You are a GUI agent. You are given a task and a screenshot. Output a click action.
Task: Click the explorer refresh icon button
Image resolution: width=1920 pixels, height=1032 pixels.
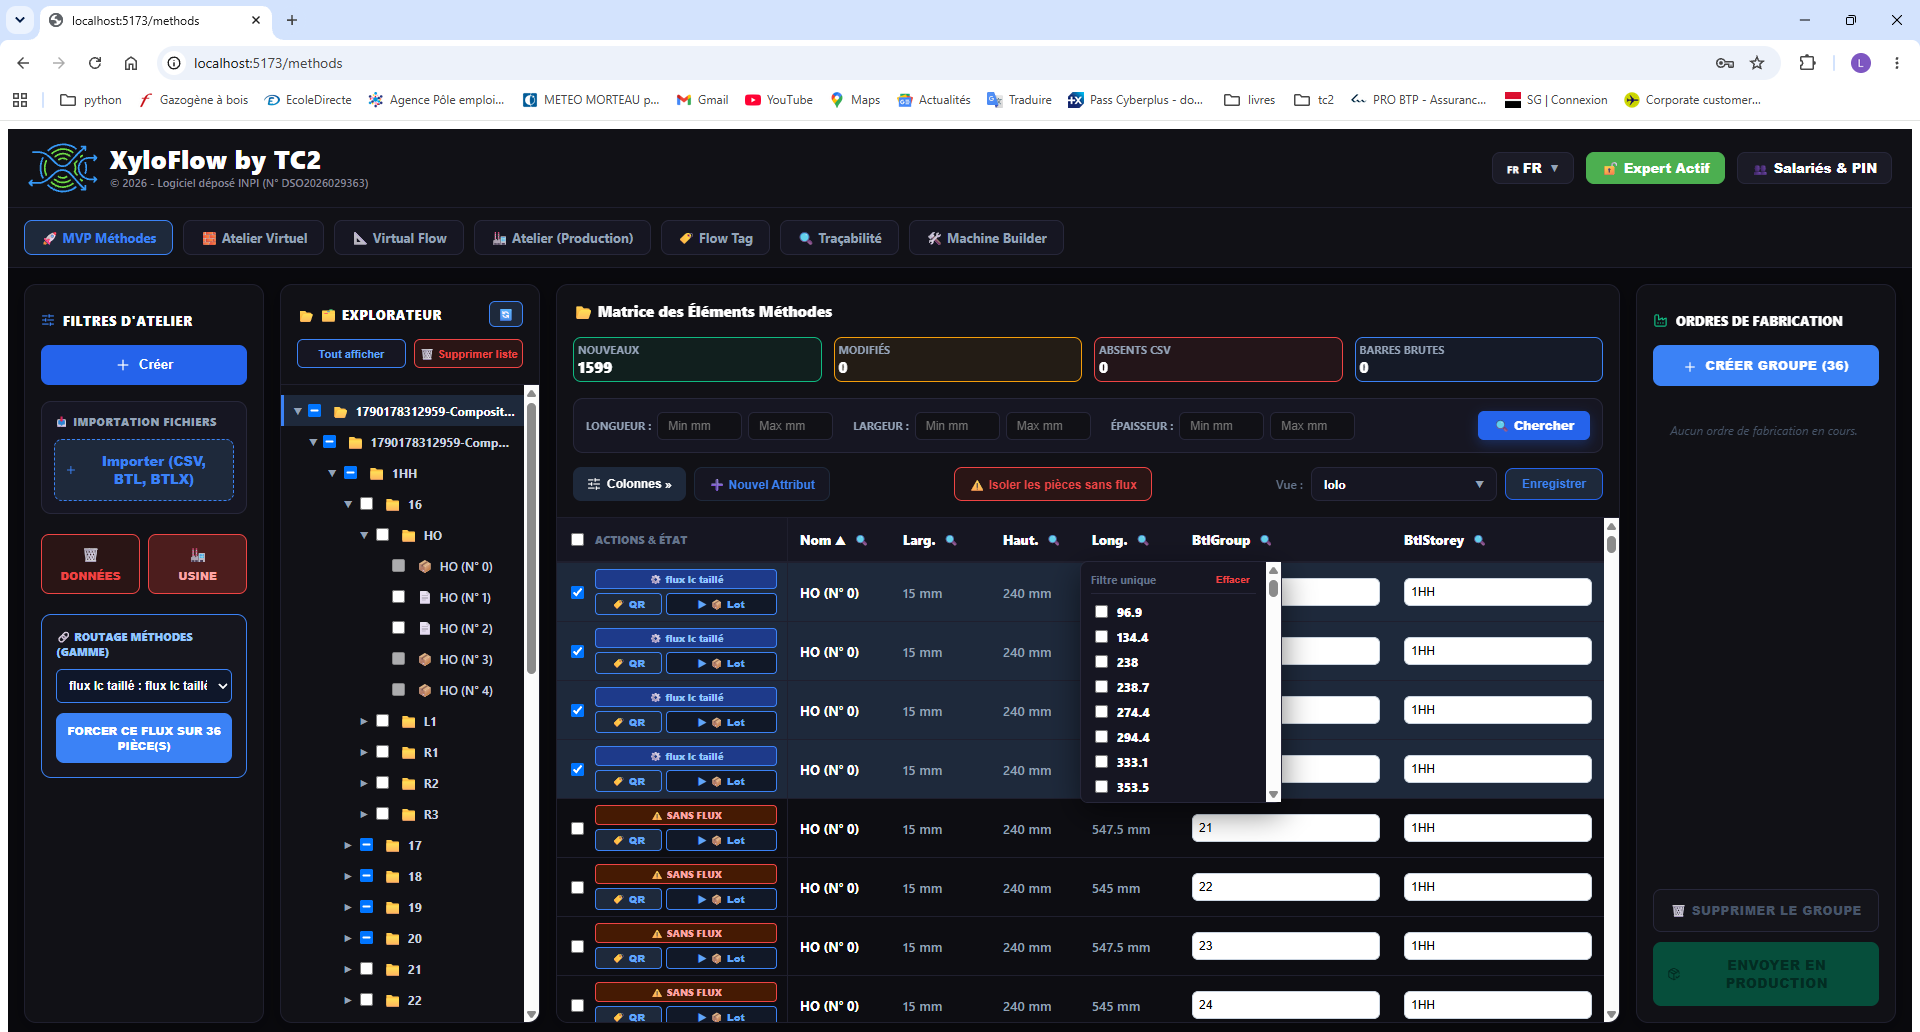pyautogui.click(x=506, y=314)
